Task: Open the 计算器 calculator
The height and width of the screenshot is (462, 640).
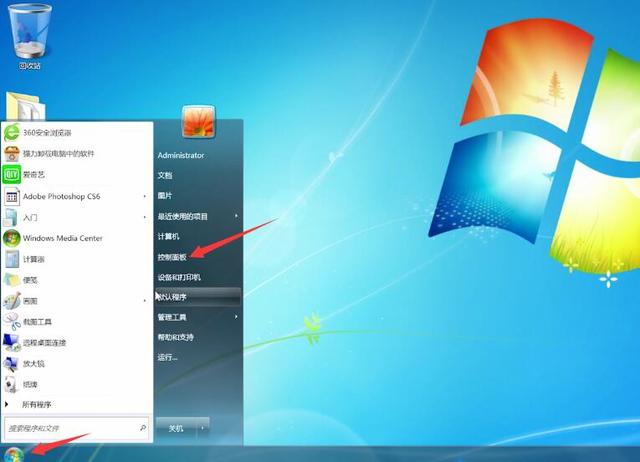Action: 34,259
